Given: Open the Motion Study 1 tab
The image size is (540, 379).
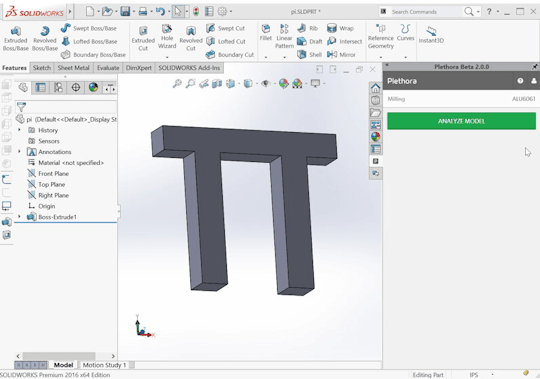Looking at the screenshot, I should pos(104,365).
